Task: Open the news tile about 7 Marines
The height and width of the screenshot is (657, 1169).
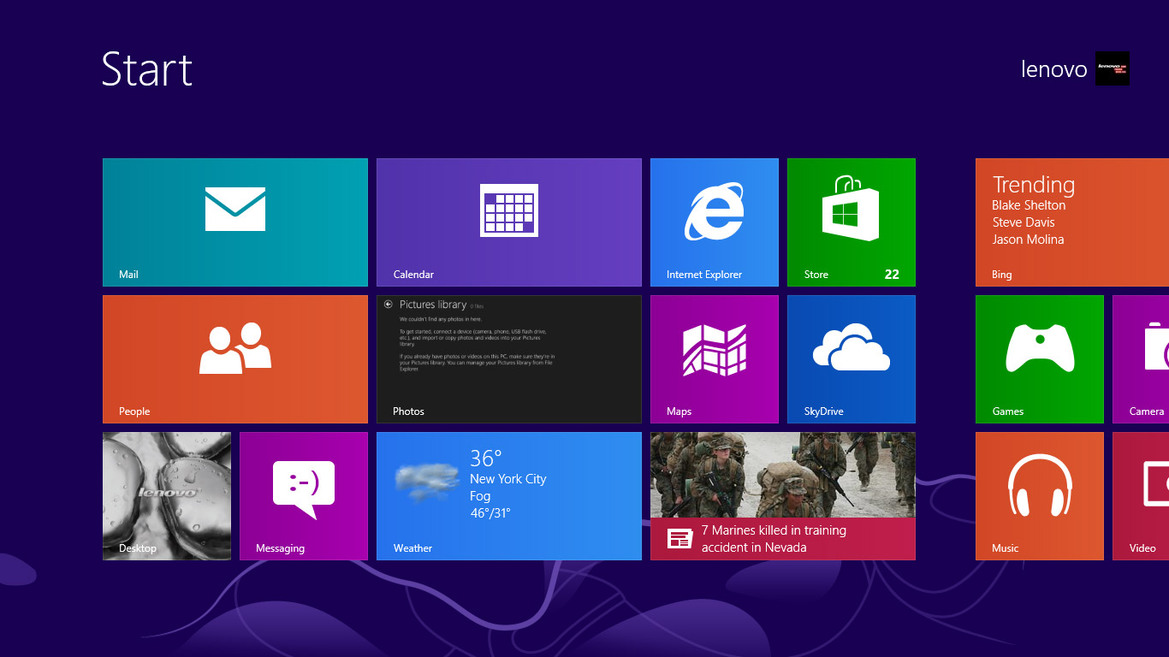Action: pos(783,496)
